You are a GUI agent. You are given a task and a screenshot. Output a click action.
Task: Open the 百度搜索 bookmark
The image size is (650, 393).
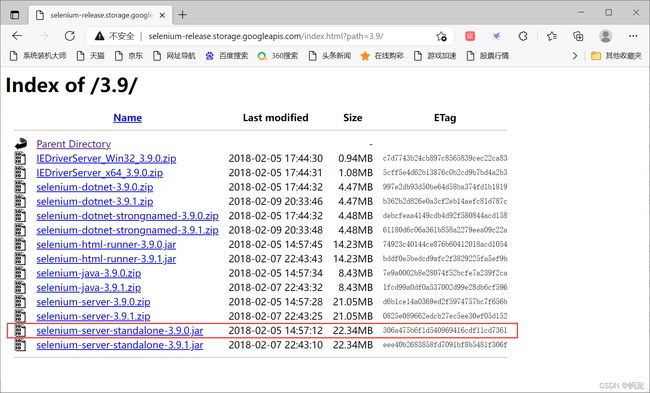tap(227, 56)
